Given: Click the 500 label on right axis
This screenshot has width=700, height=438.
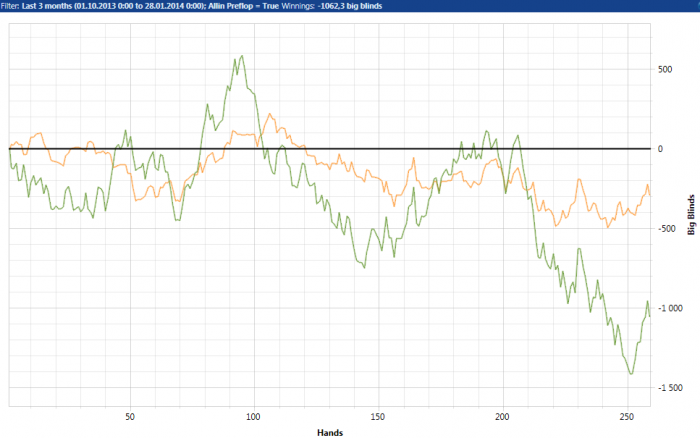Looking at the screenshot, I should pyautogui.click(x=665, y=69).
